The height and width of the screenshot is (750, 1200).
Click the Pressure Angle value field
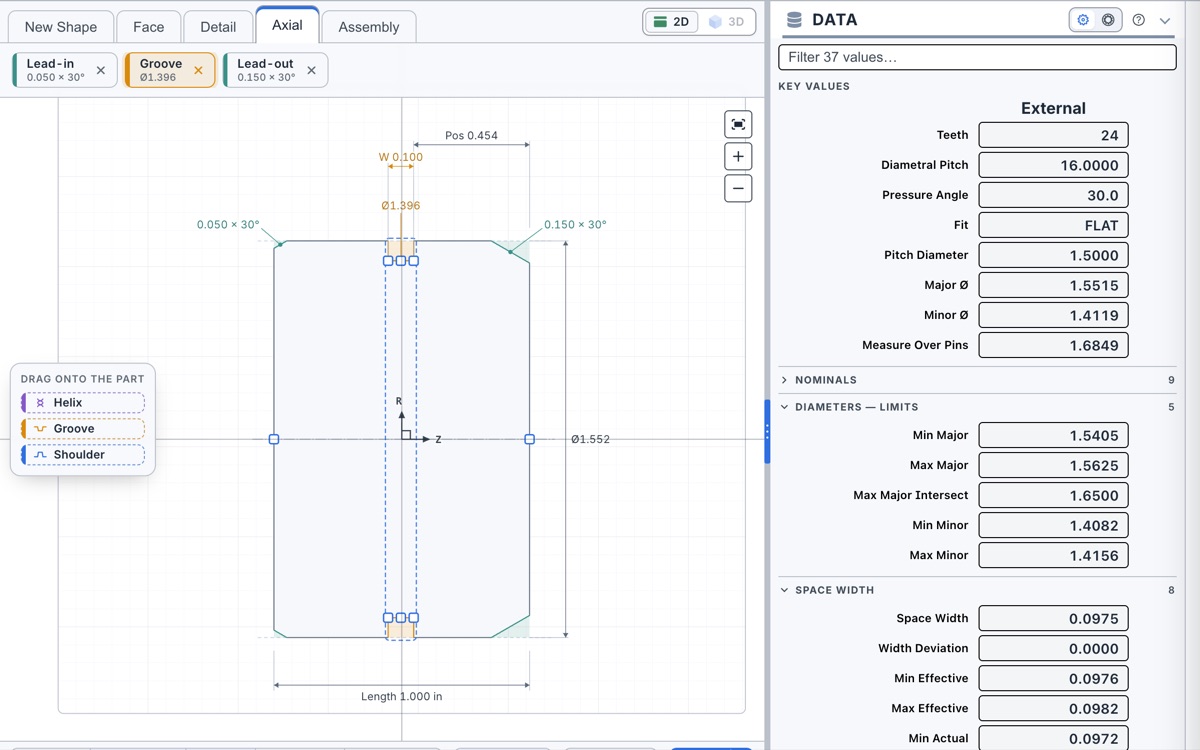1053,195
